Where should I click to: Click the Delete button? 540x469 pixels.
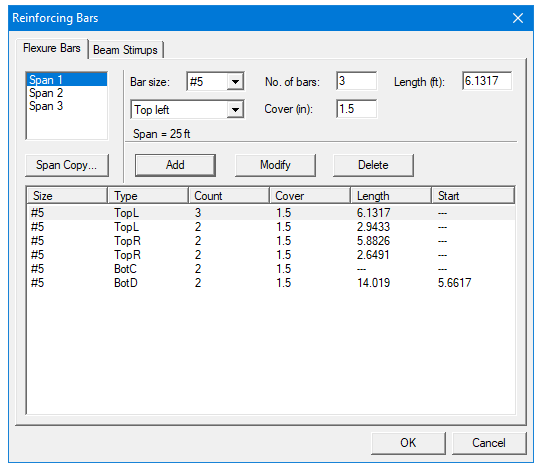pos(373,165)
